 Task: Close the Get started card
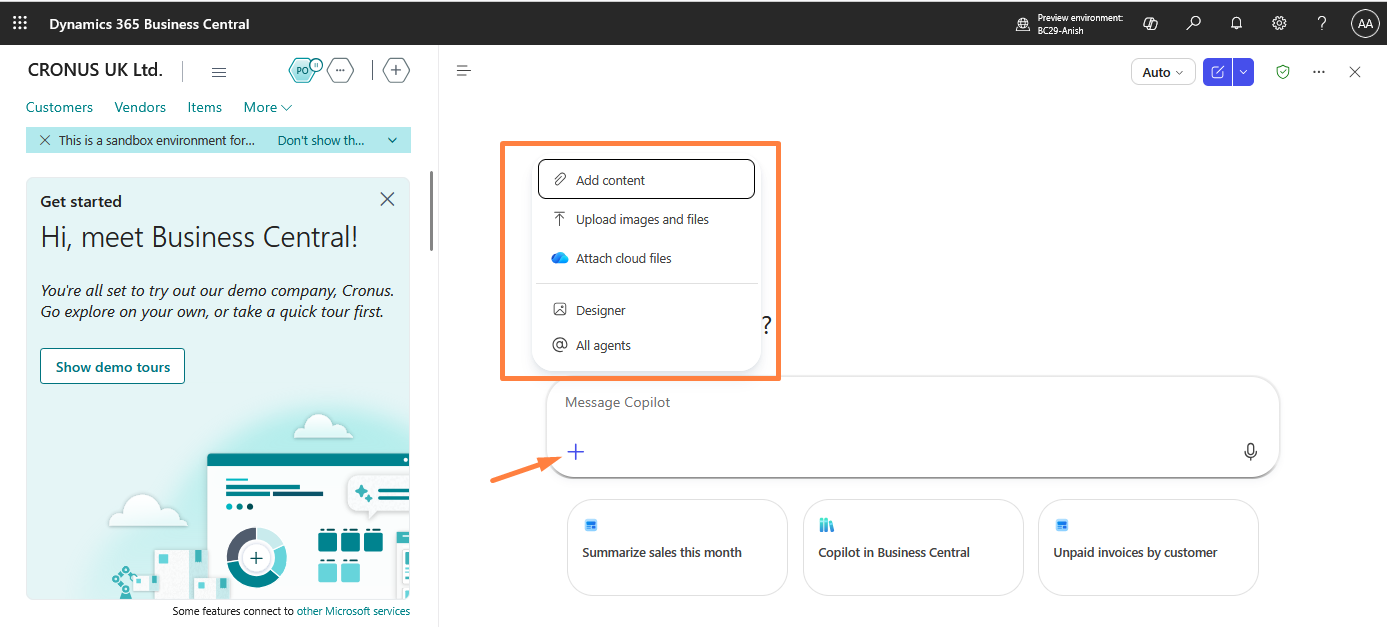click(x=387, y=200)
